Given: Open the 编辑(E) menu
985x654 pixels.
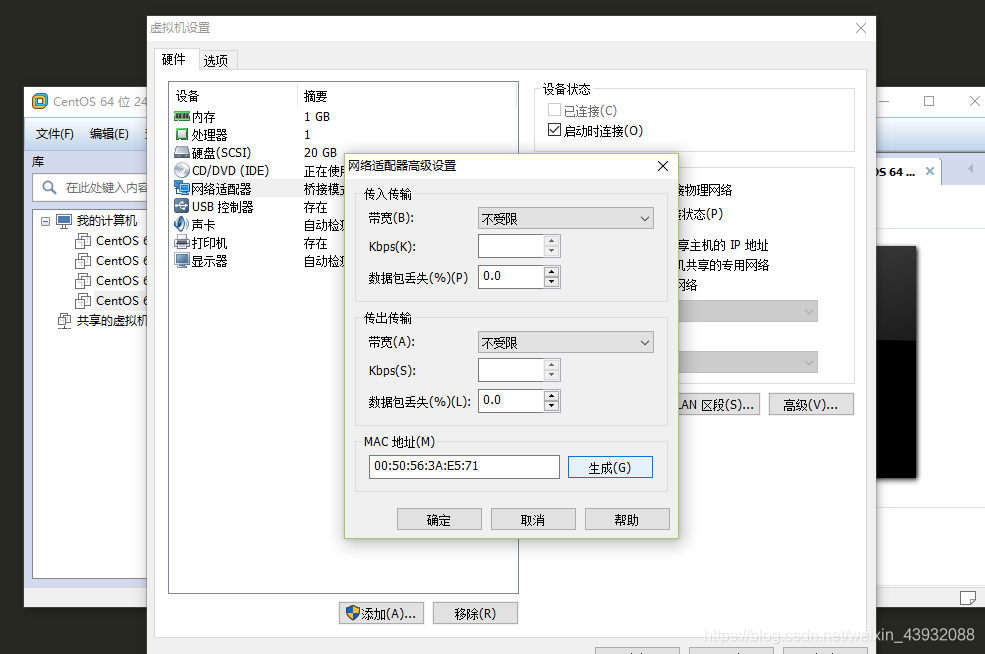Looking at the screenshot, I should tap(109, 134).
